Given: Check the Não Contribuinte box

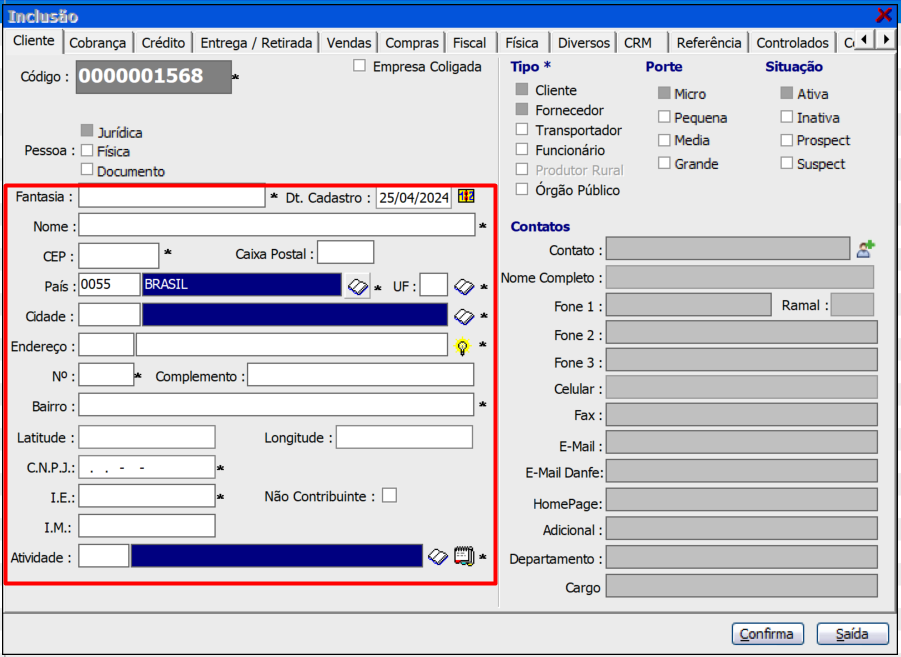Looking at the screenshot, I should point(389,495).
